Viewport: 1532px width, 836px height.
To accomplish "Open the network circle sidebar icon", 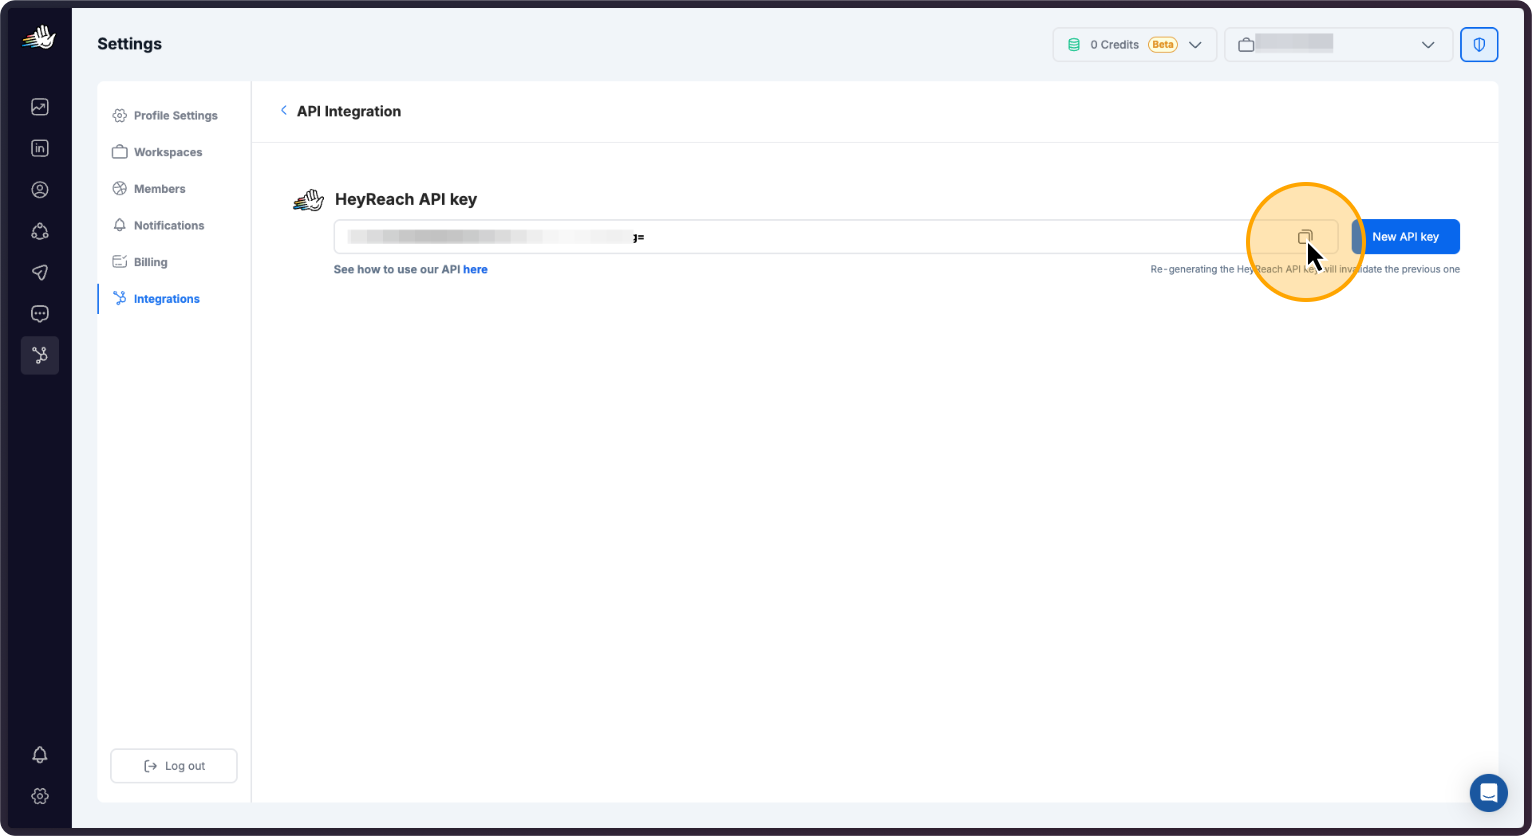I will 40,231.
